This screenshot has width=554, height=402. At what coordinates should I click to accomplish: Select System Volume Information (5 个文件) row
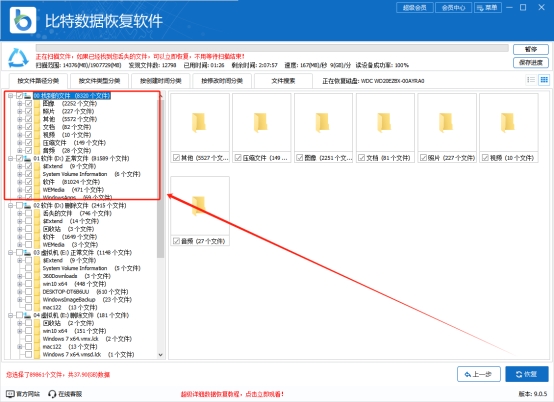(x=91, y=268)
